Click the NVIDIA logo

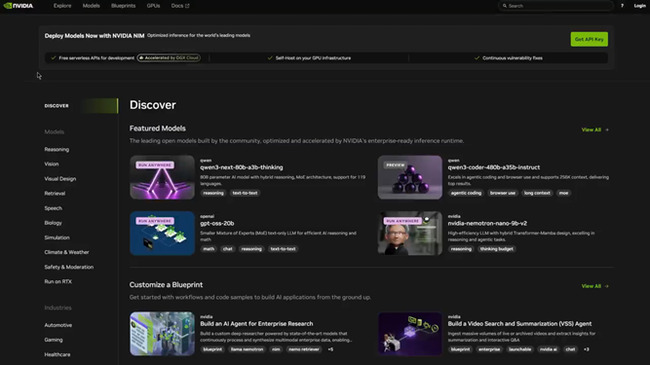pyautogui.click(x=18, y=6)
